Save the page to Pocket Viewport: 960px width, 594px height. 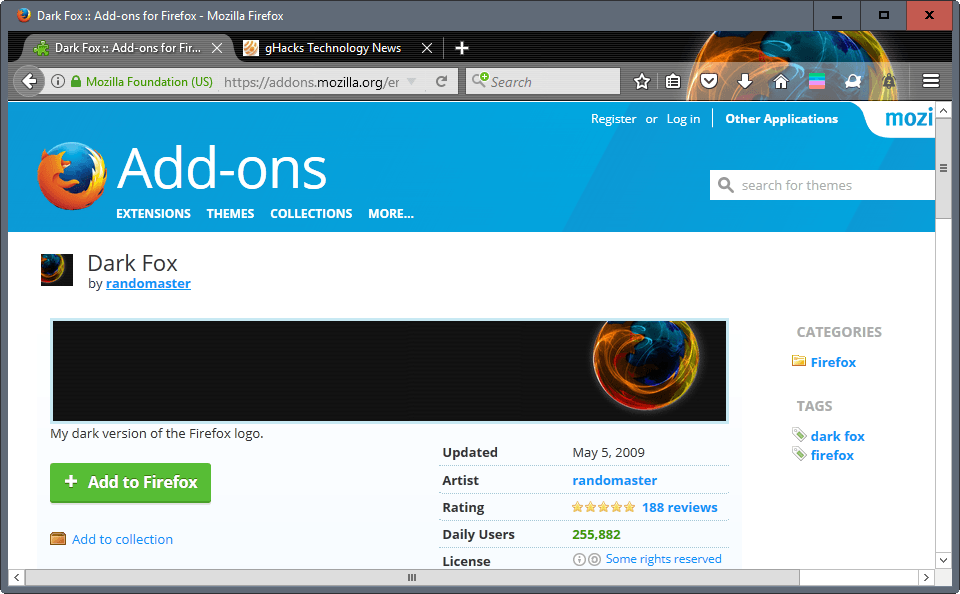pyautogui.click(x=708, y=81)
